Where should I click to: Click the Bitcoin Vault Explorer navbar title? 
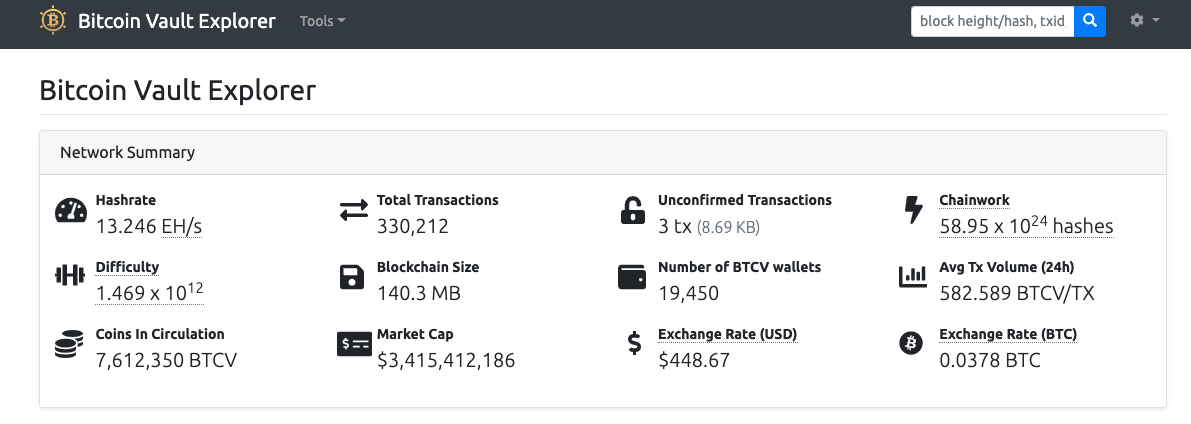pyautogui.click(x=177, y=21)
